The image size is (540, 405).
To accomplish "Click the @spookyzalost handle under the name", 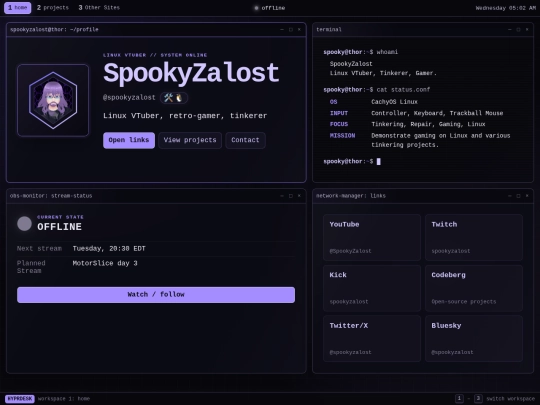I will click(x=129, y=98).
